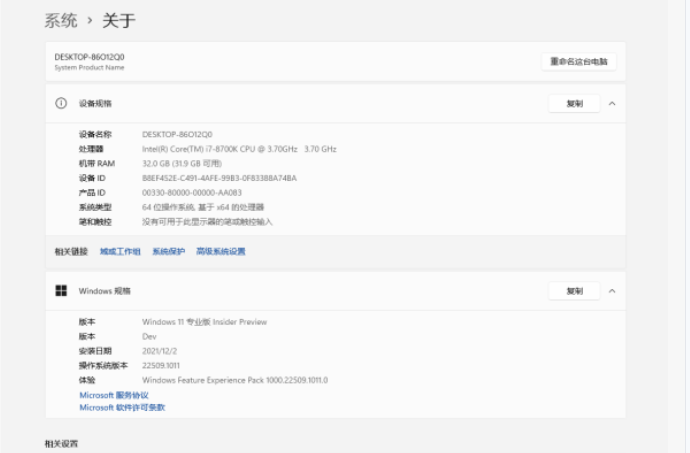Copy device specifications with 复制 button
The height and width of the screenshot is (453, 690).
click(x=574, y=103)
